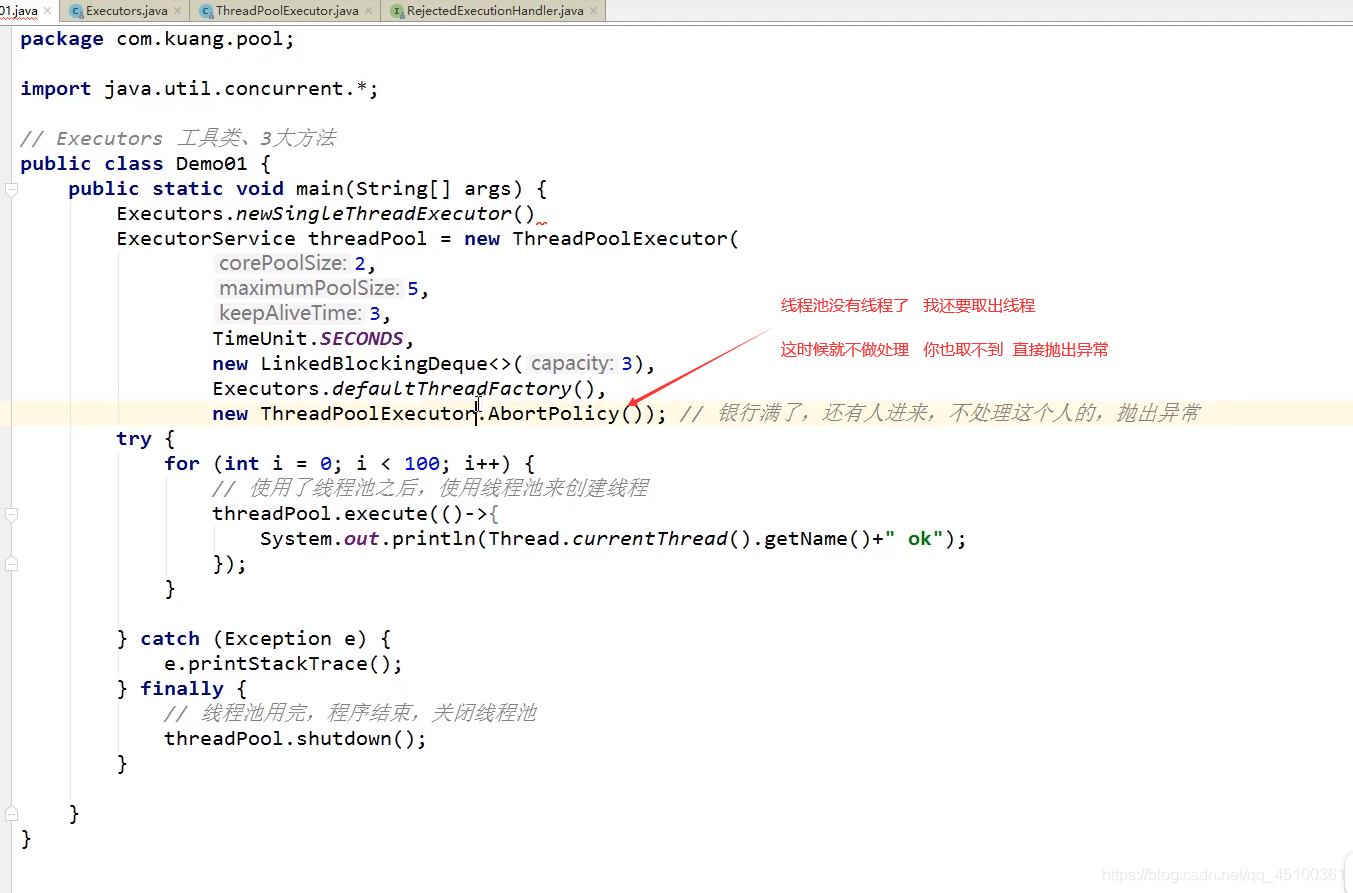Screen dimensions: 1353x893
Task: Click the try keyword
Action: (134, 439)
